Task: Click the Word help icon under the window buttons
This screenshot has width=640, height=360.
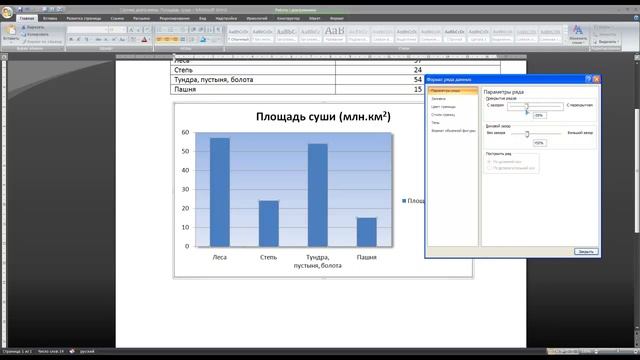Action: 636,18
